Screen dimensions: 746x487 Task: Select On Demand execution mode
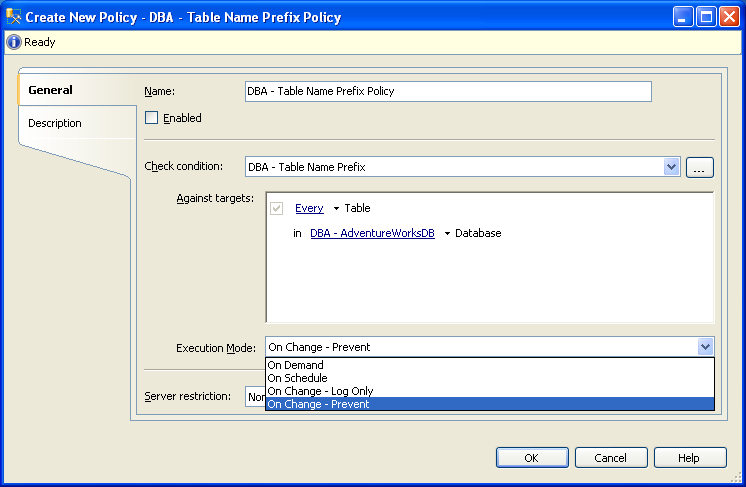(296, 366)
